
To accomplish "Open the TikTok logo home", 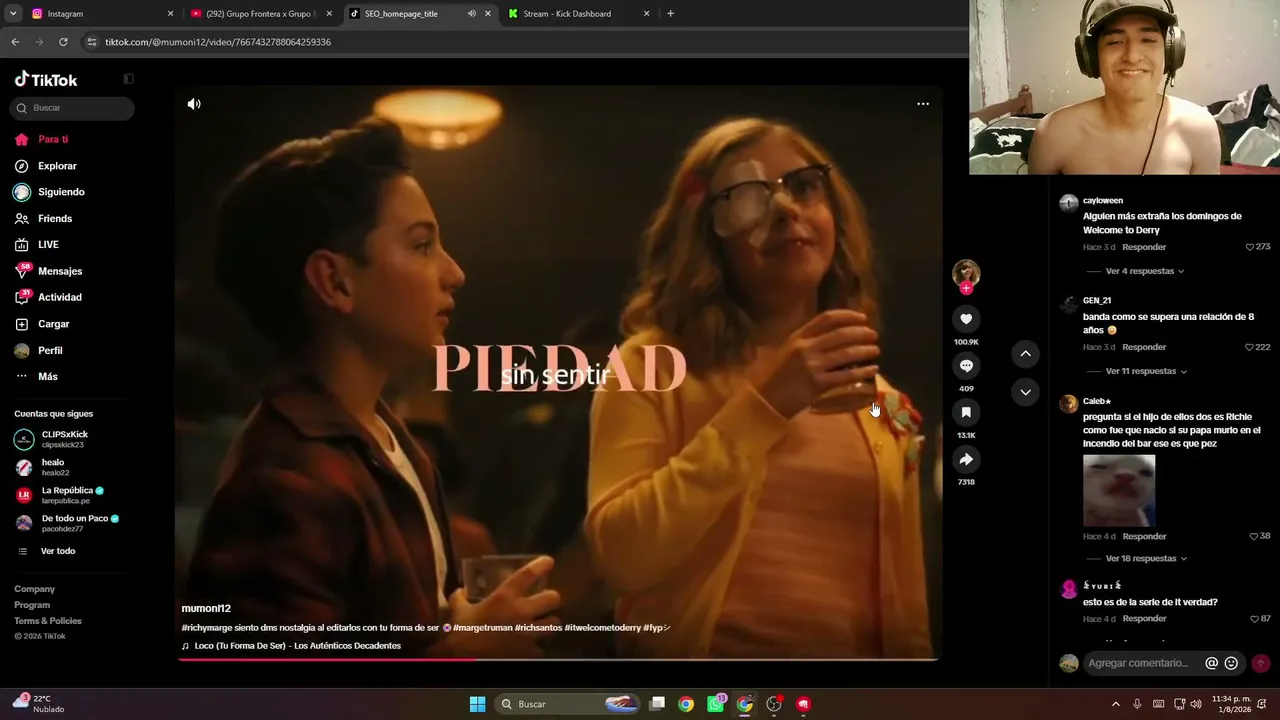I will coord(46,80).
